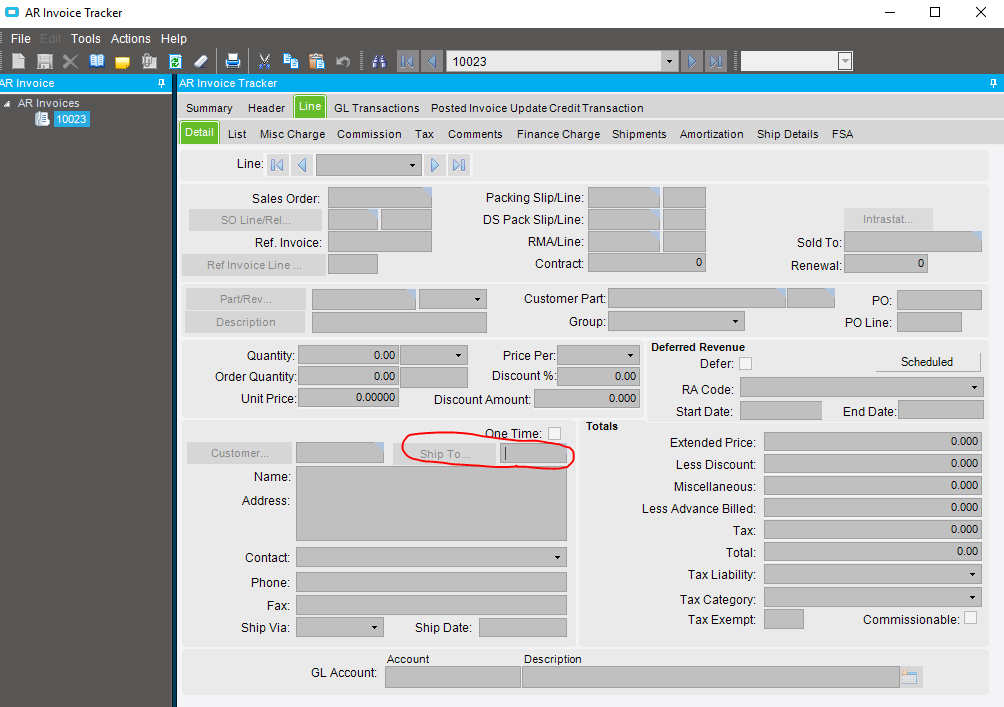
Task: Go to last invoice record arrow
Action: point(715,61)
